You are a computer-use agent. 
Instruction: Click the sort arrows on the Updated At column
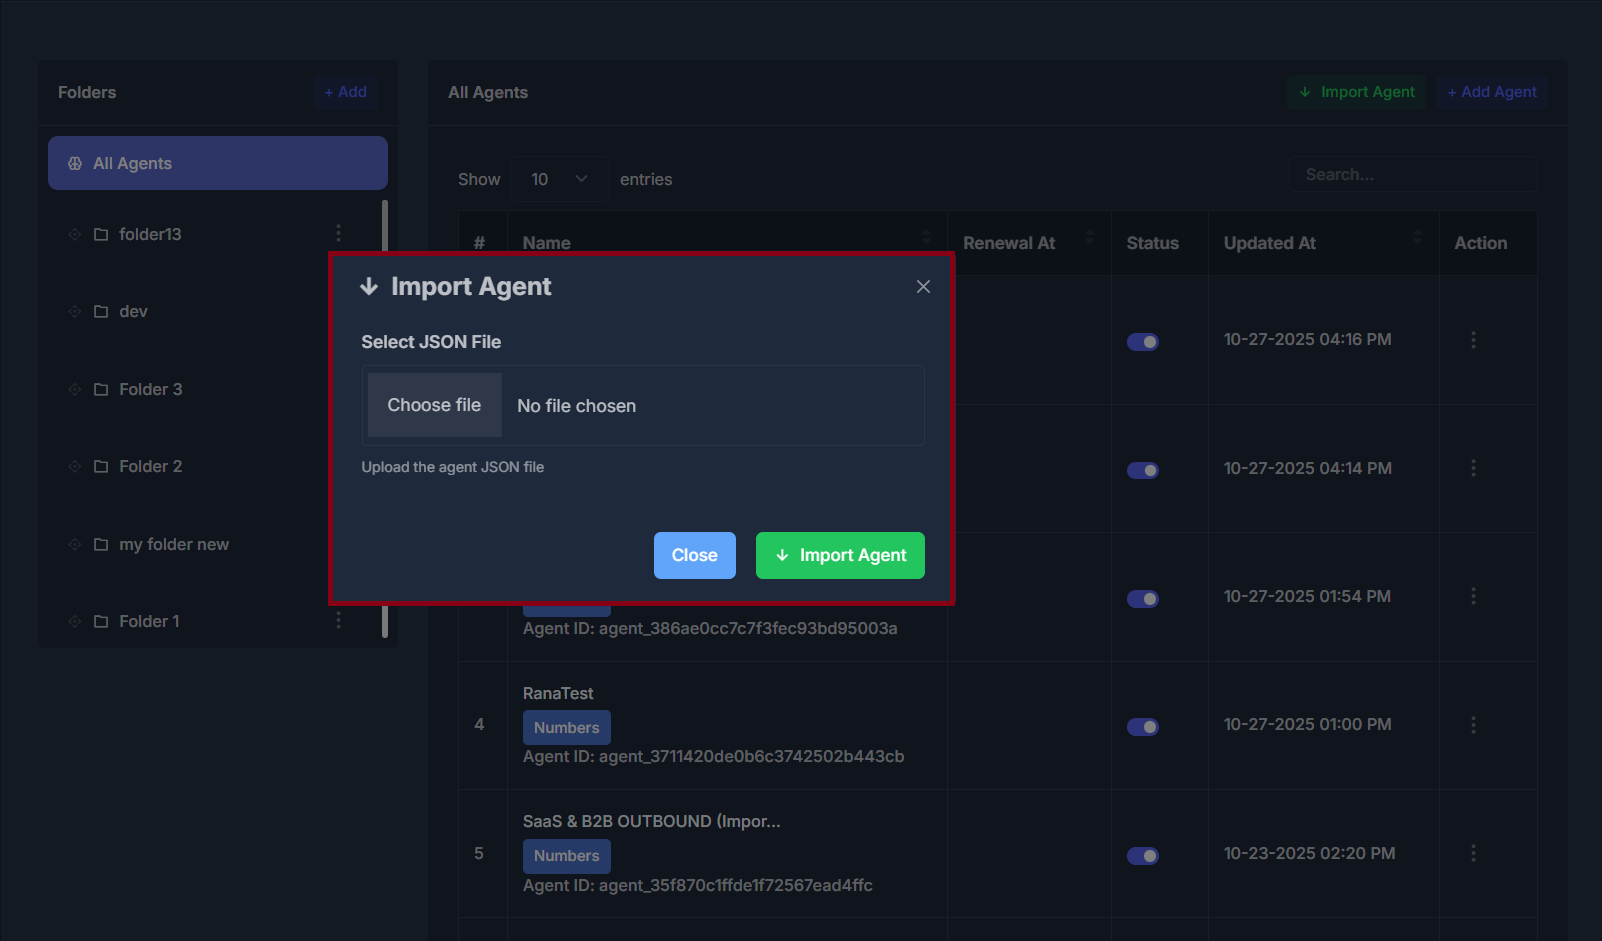click(1416, 237)
